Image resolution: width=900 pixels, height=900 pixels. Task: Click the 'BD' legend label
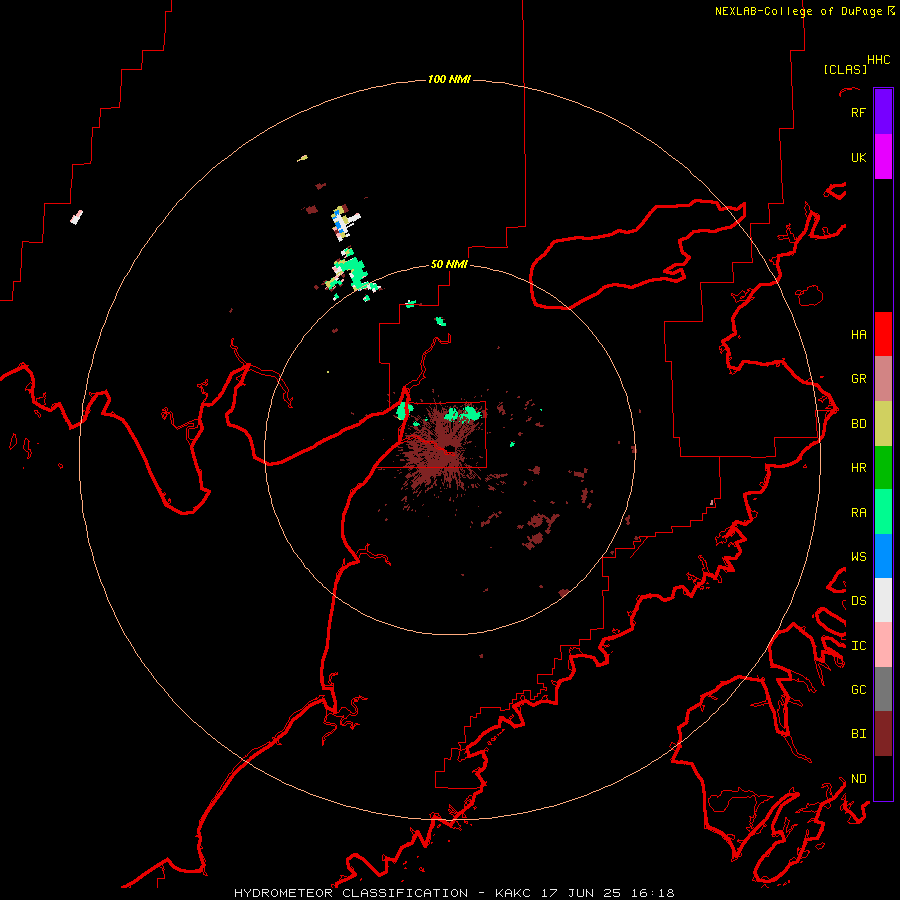click(858, 424)
